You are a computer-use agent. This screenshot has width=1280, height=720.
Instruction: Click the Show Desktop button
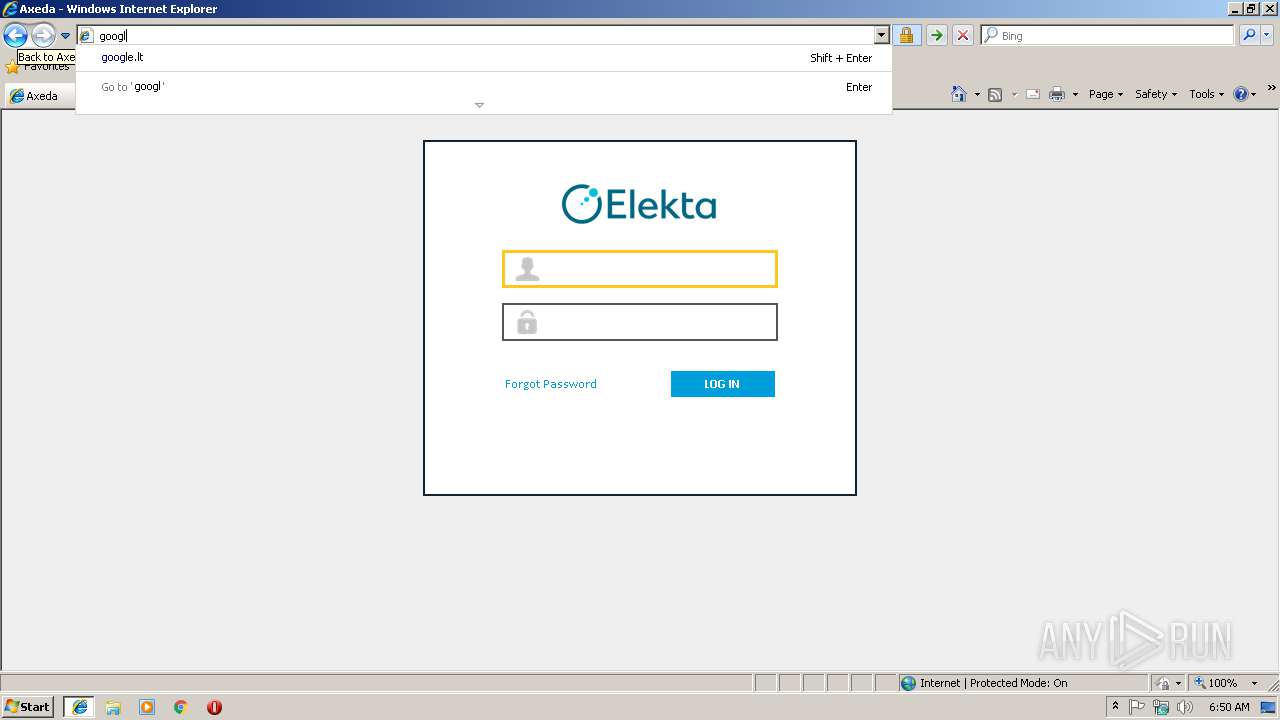point(1270,707)
